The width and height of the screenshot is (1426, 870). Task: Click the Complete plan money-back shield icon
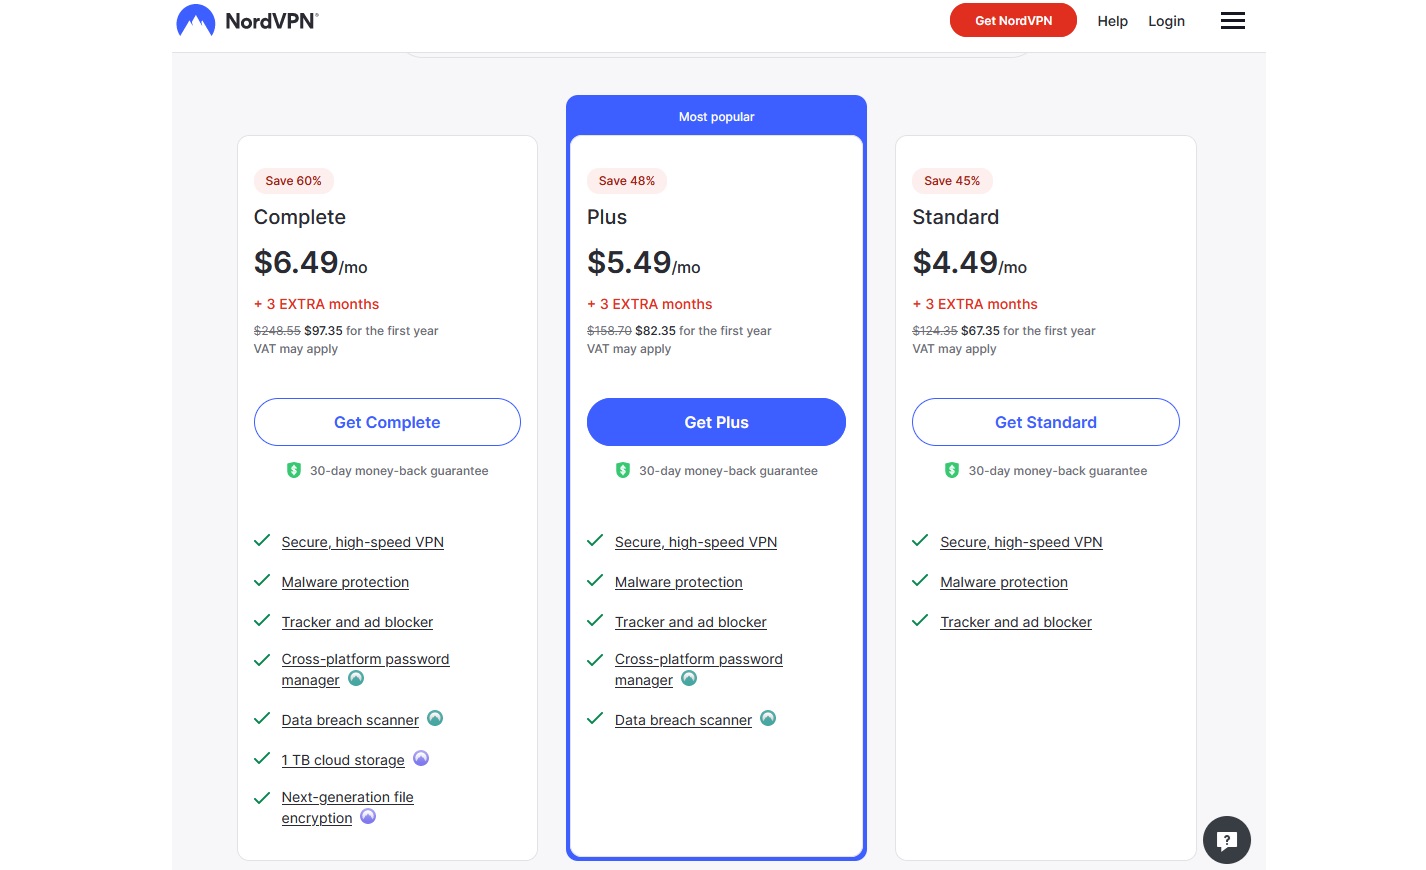(294, 470)
